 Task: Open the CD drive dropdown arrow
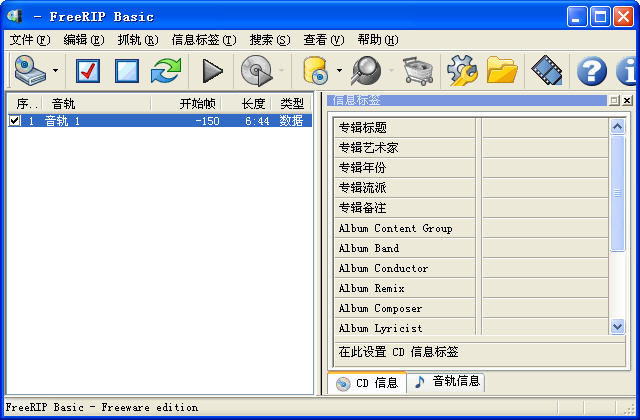[55, 70]
